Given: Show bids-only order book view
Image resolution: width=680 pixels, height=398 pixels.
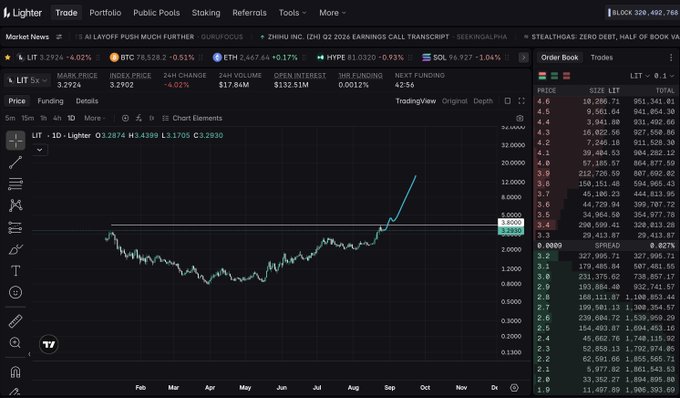Looking at the screenshot, I should point(554,76).
